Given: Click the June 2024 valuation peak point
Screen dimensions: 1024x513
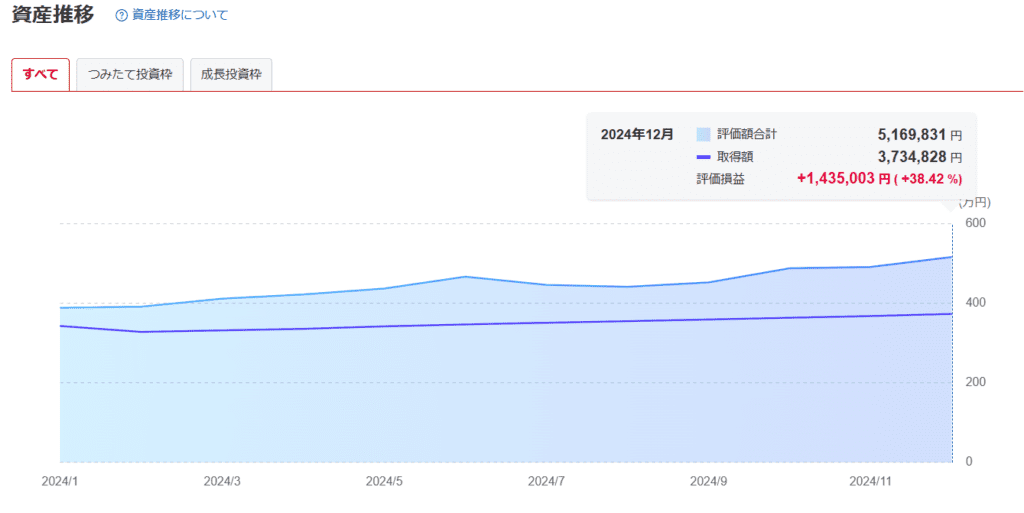Looking at the screenshot, I should pyautogui.click(x=465, y=277).
